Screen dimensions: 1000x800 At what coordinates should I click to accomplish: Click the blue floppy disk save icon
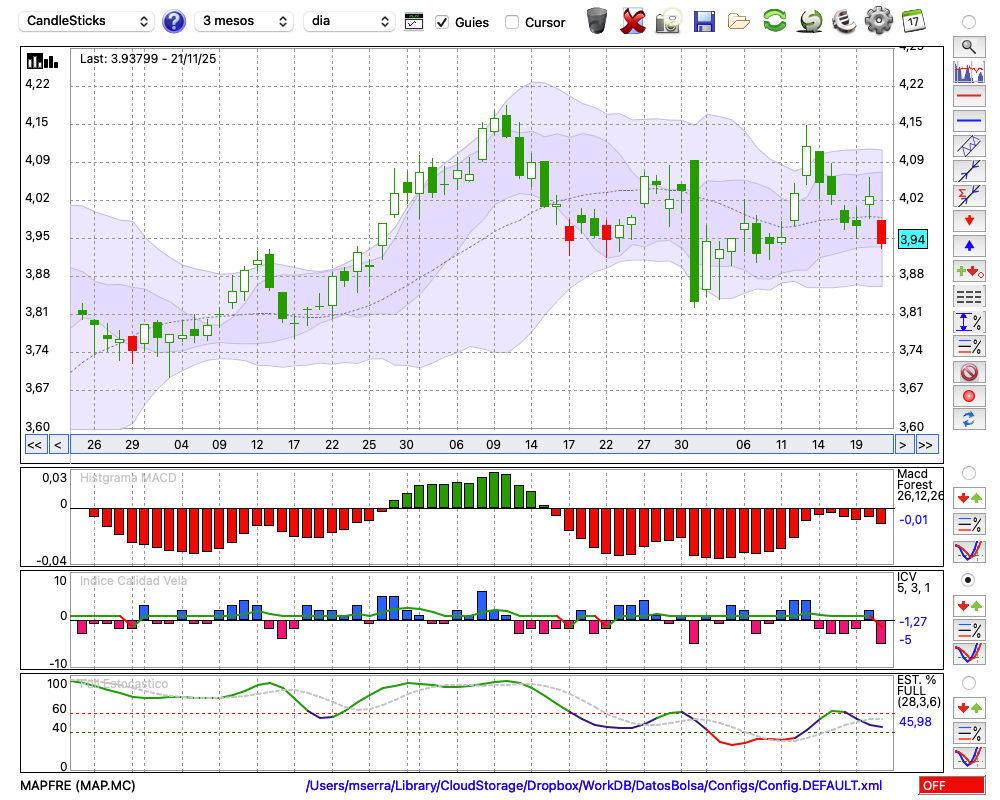point(704,21)
